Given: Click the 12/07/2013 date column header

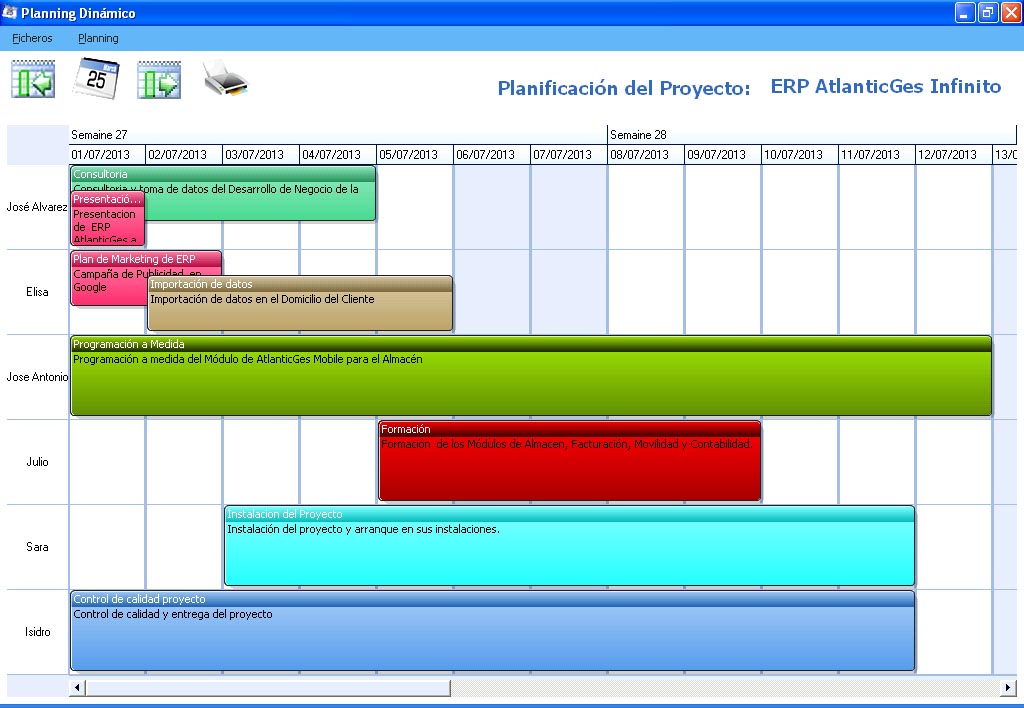Looking at the screenshot, I should [x=955, y=154].
